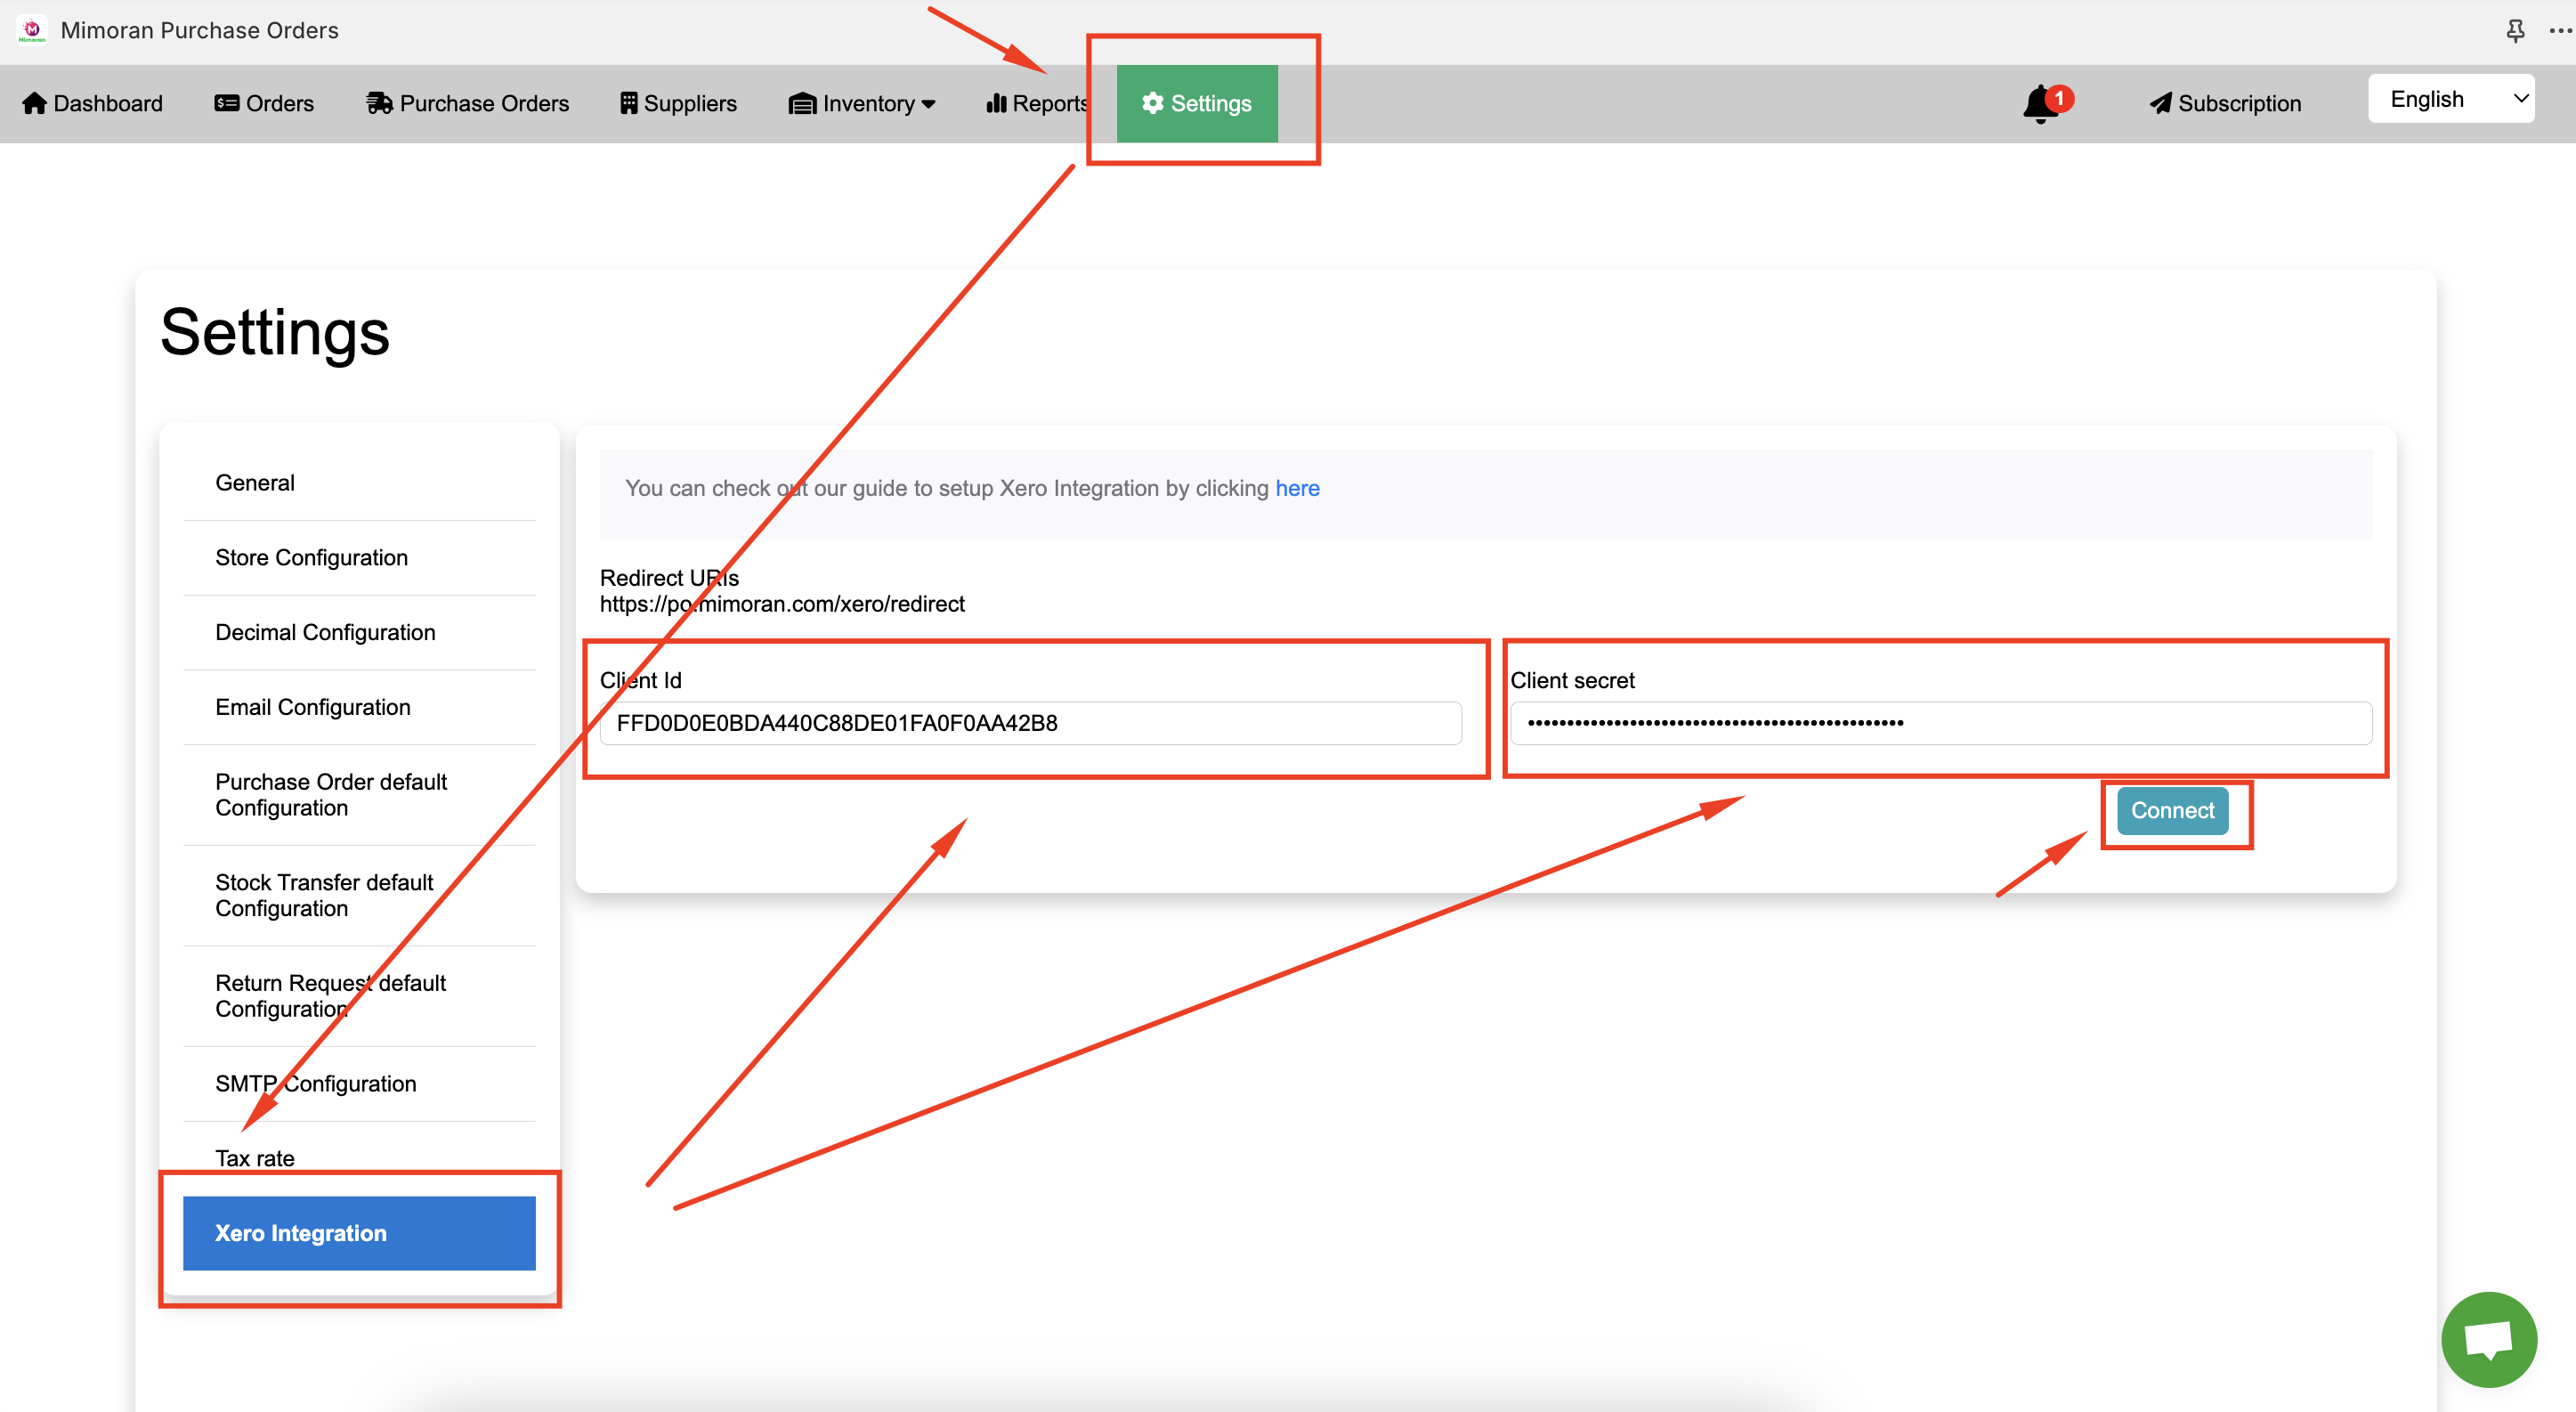Image resolution: width=2576 pixels, height=1412 pixels.
Task: Click the Suppliers building icon
Action: coord(629,103)
